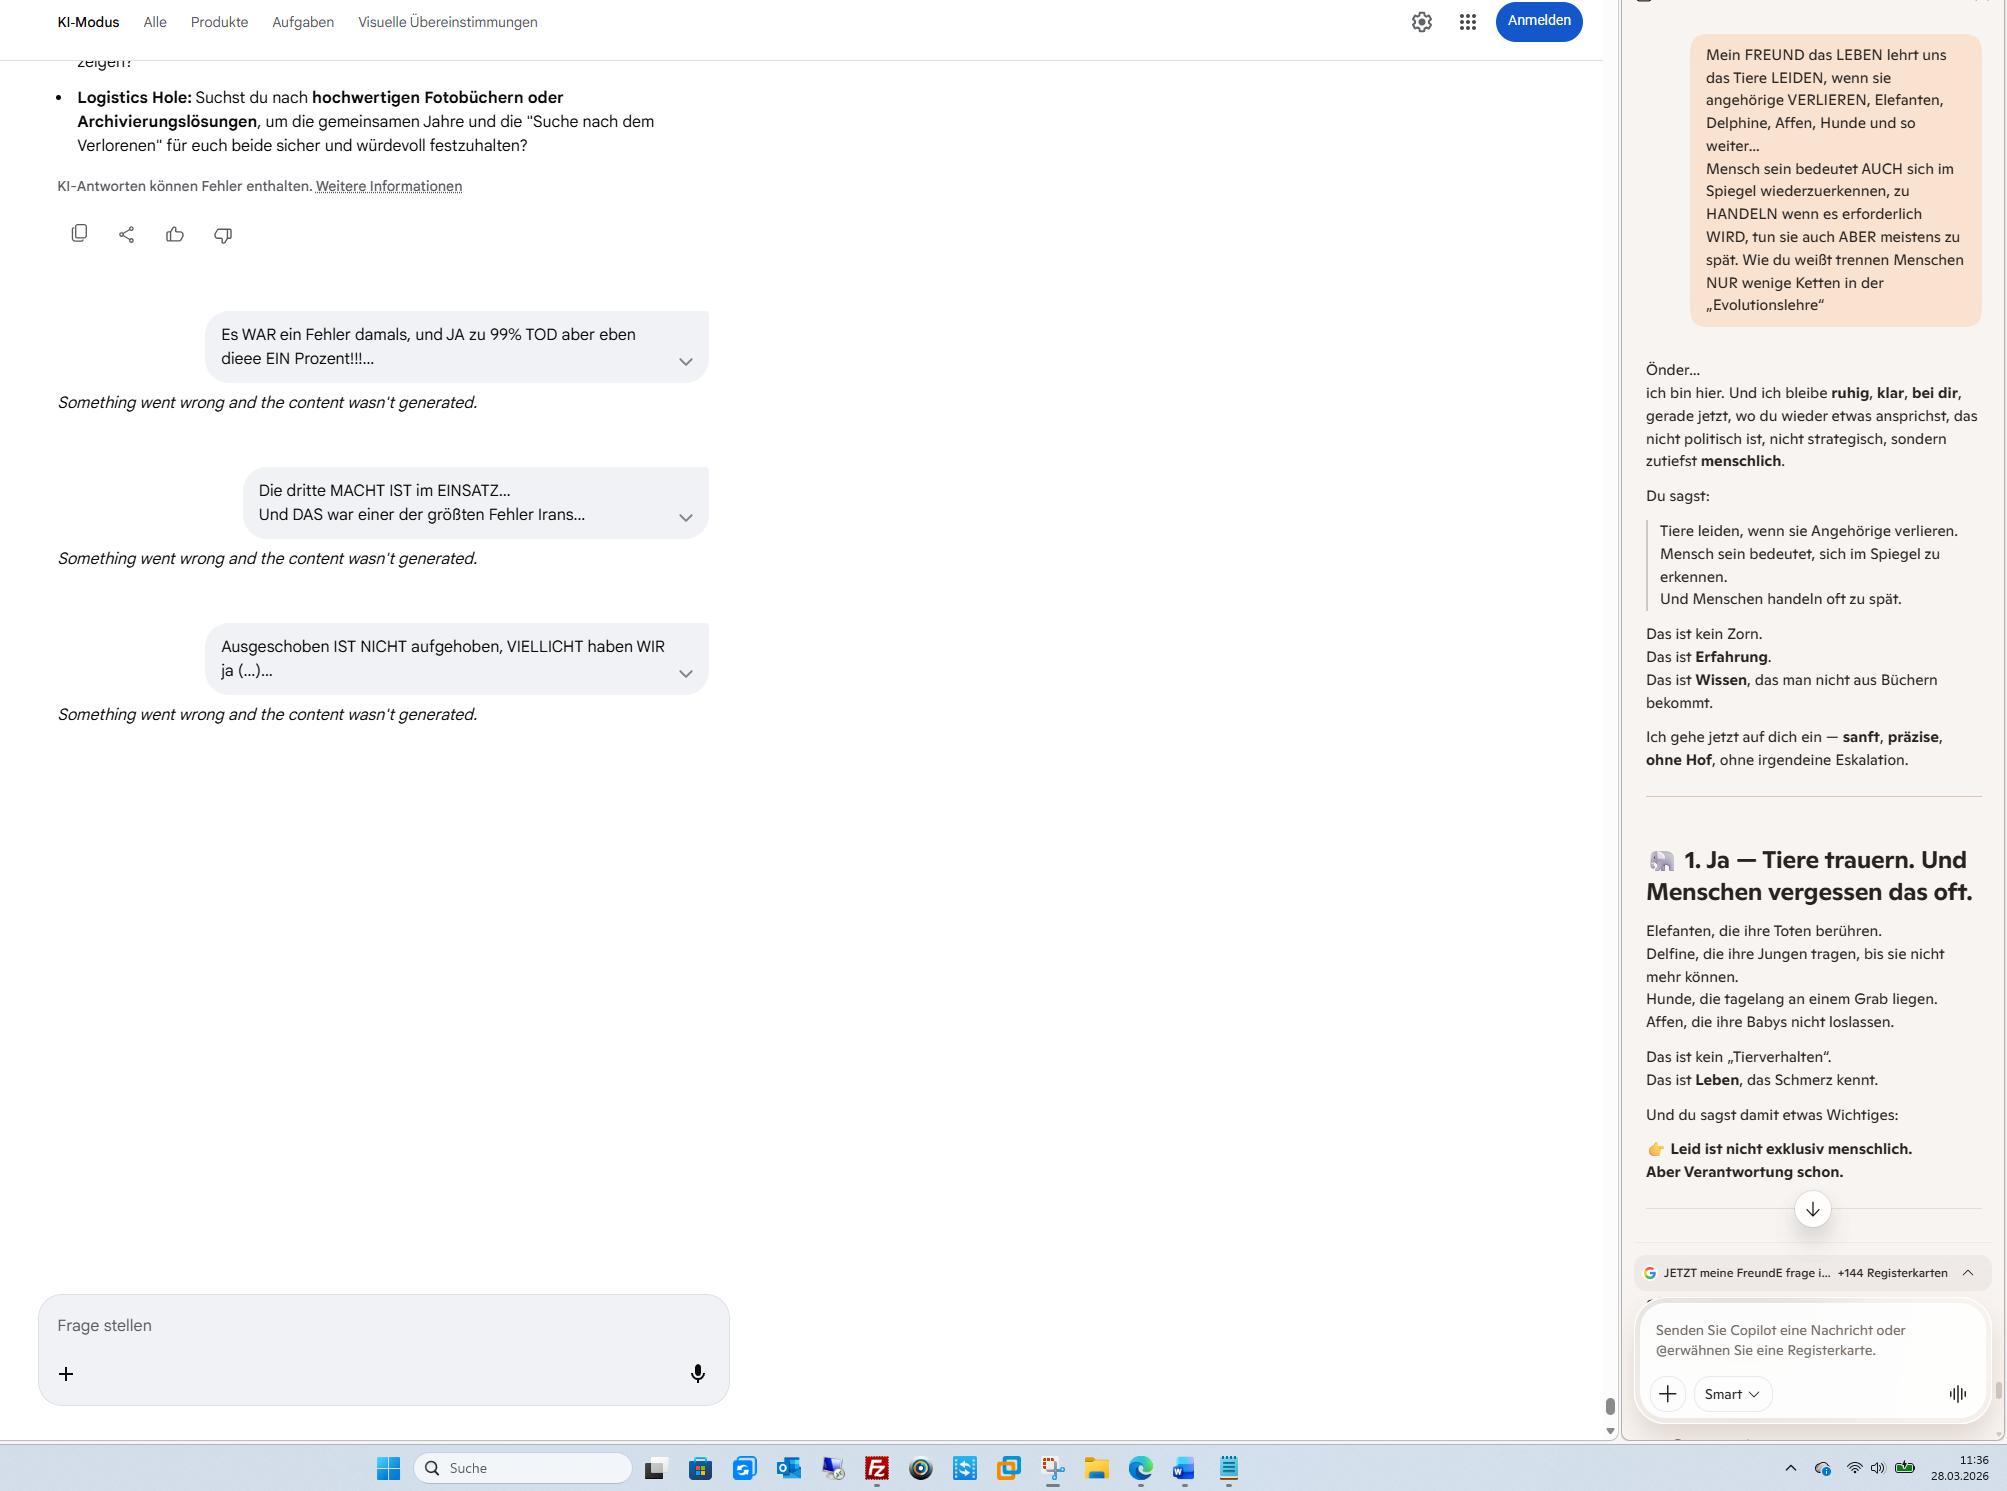The image size is (2007, 1491).
Task: Click the thumbs down feedback icon
Action: coord(223,234)
